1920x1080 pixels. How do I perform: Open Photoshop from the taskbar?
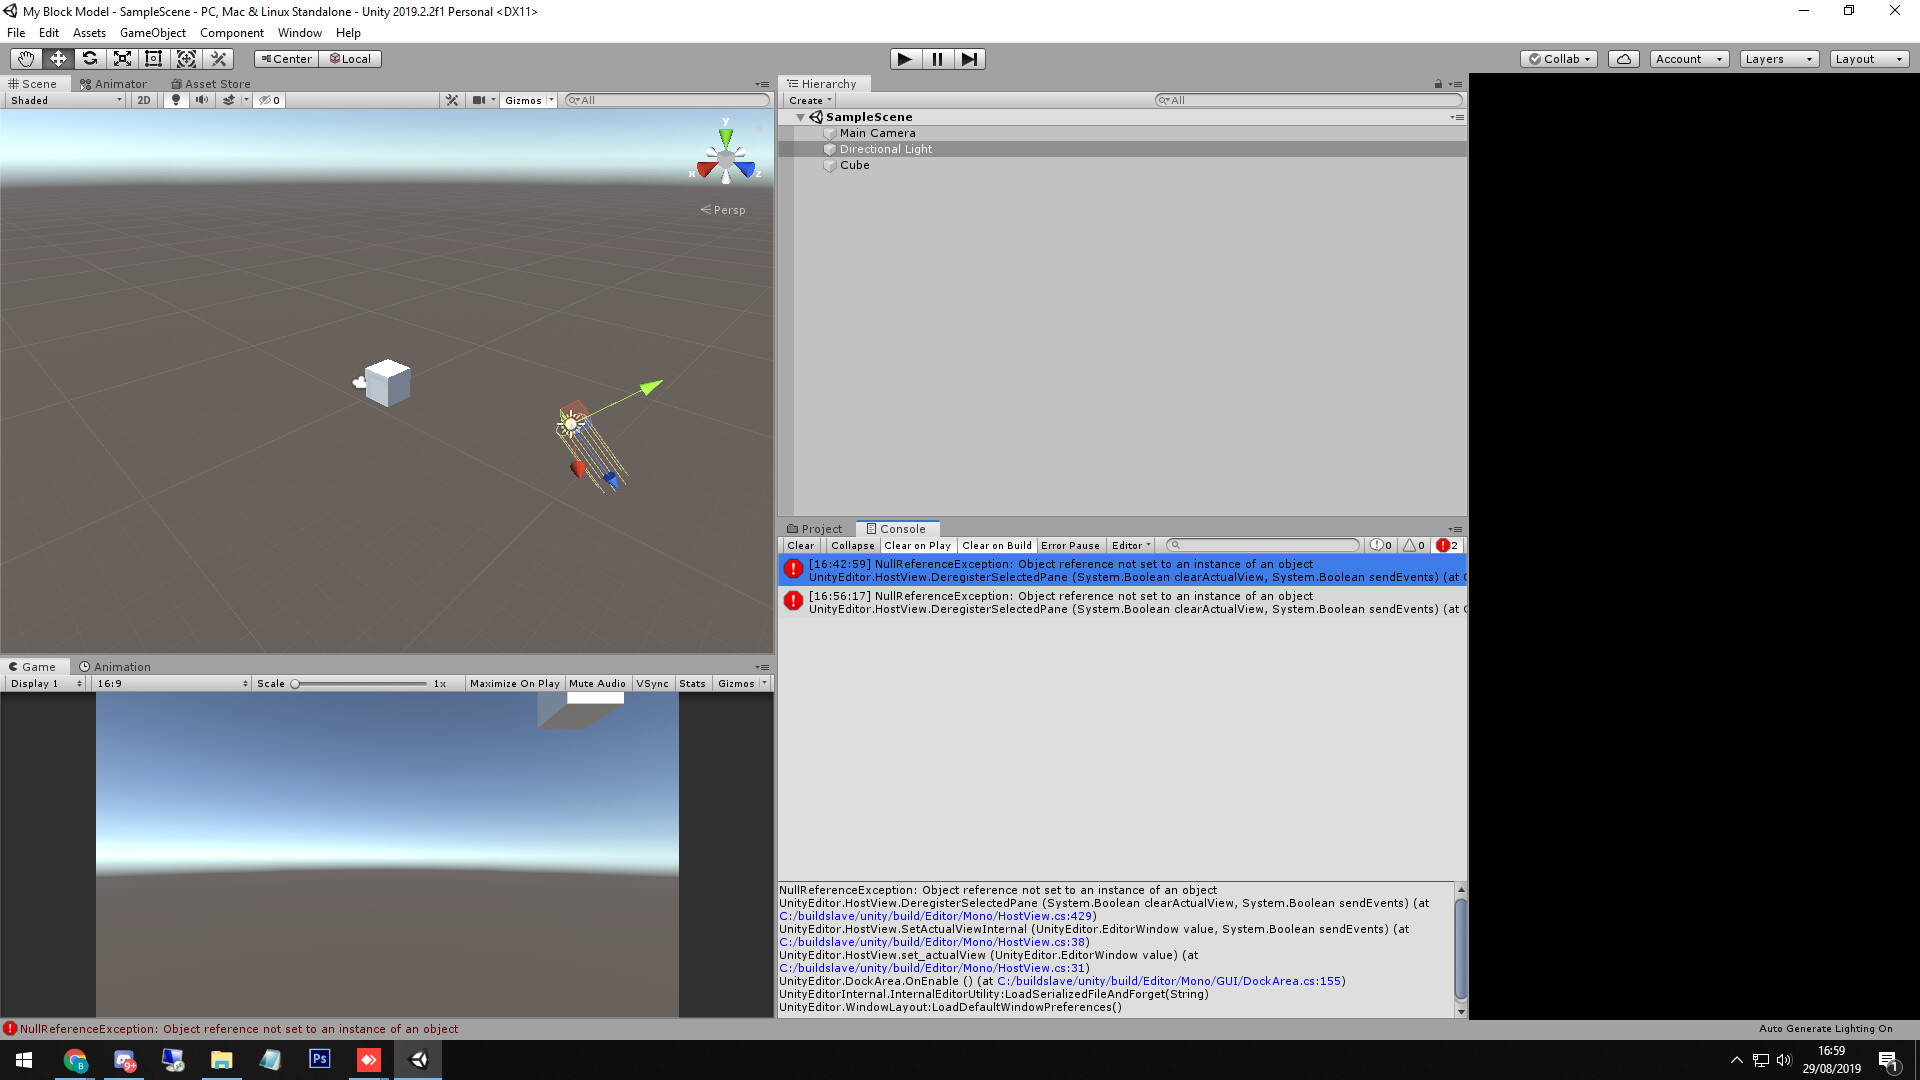(319, 1059)
